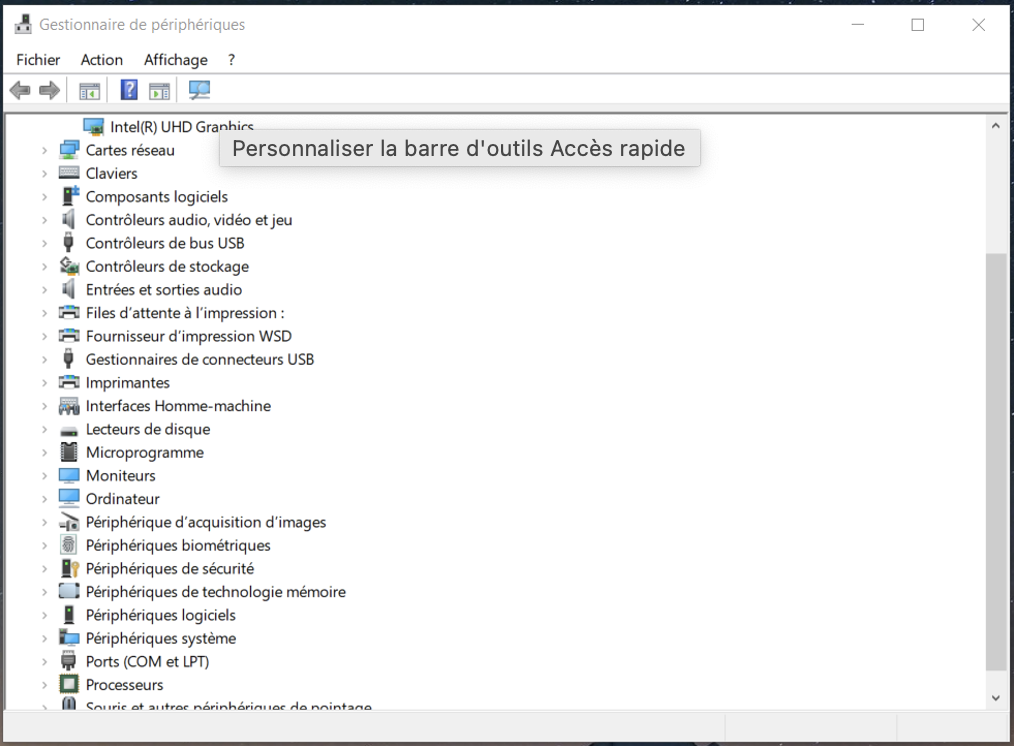
Task: Scan for hardware changes using monitor icon
Action: coord(200,91)
